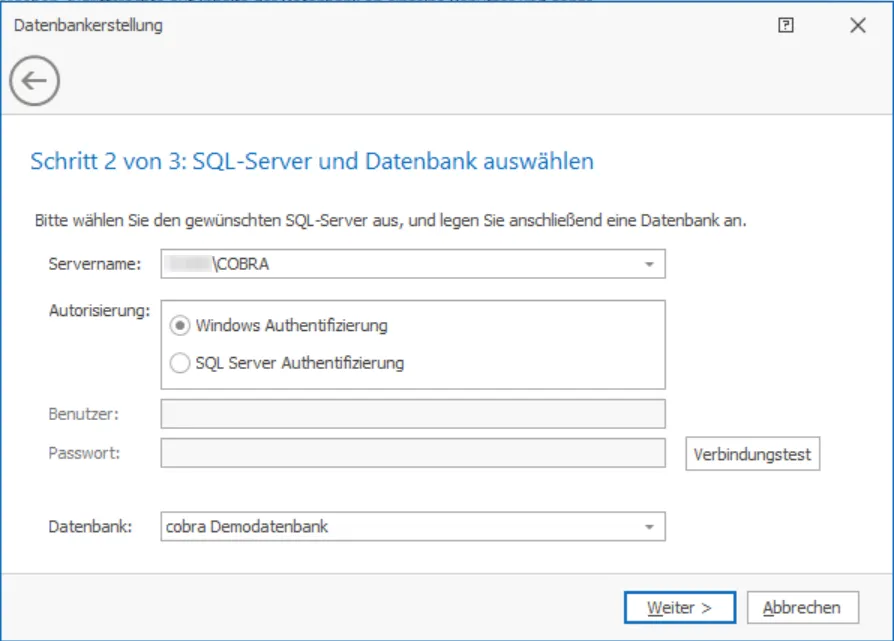The width and height of the screenshot is (894, 641).
Task: Click the "Datenbank:" label
Action: (x=90, y=526)
